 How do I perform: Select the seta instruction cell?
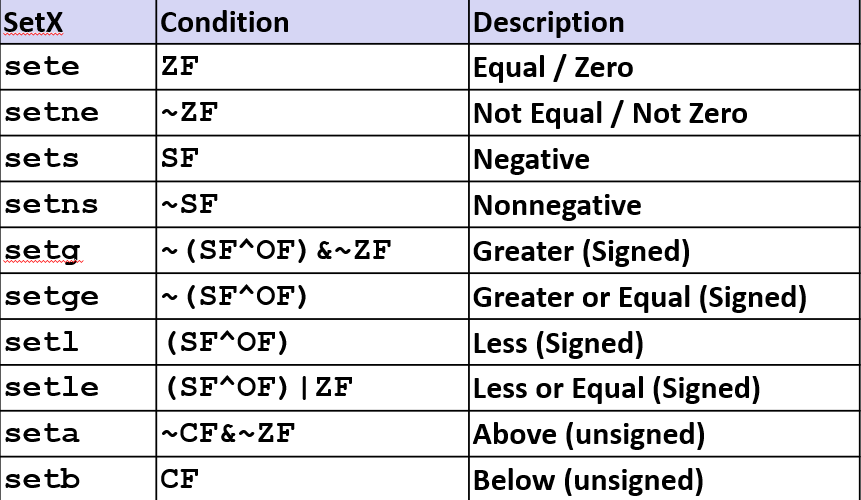[42, 434]
